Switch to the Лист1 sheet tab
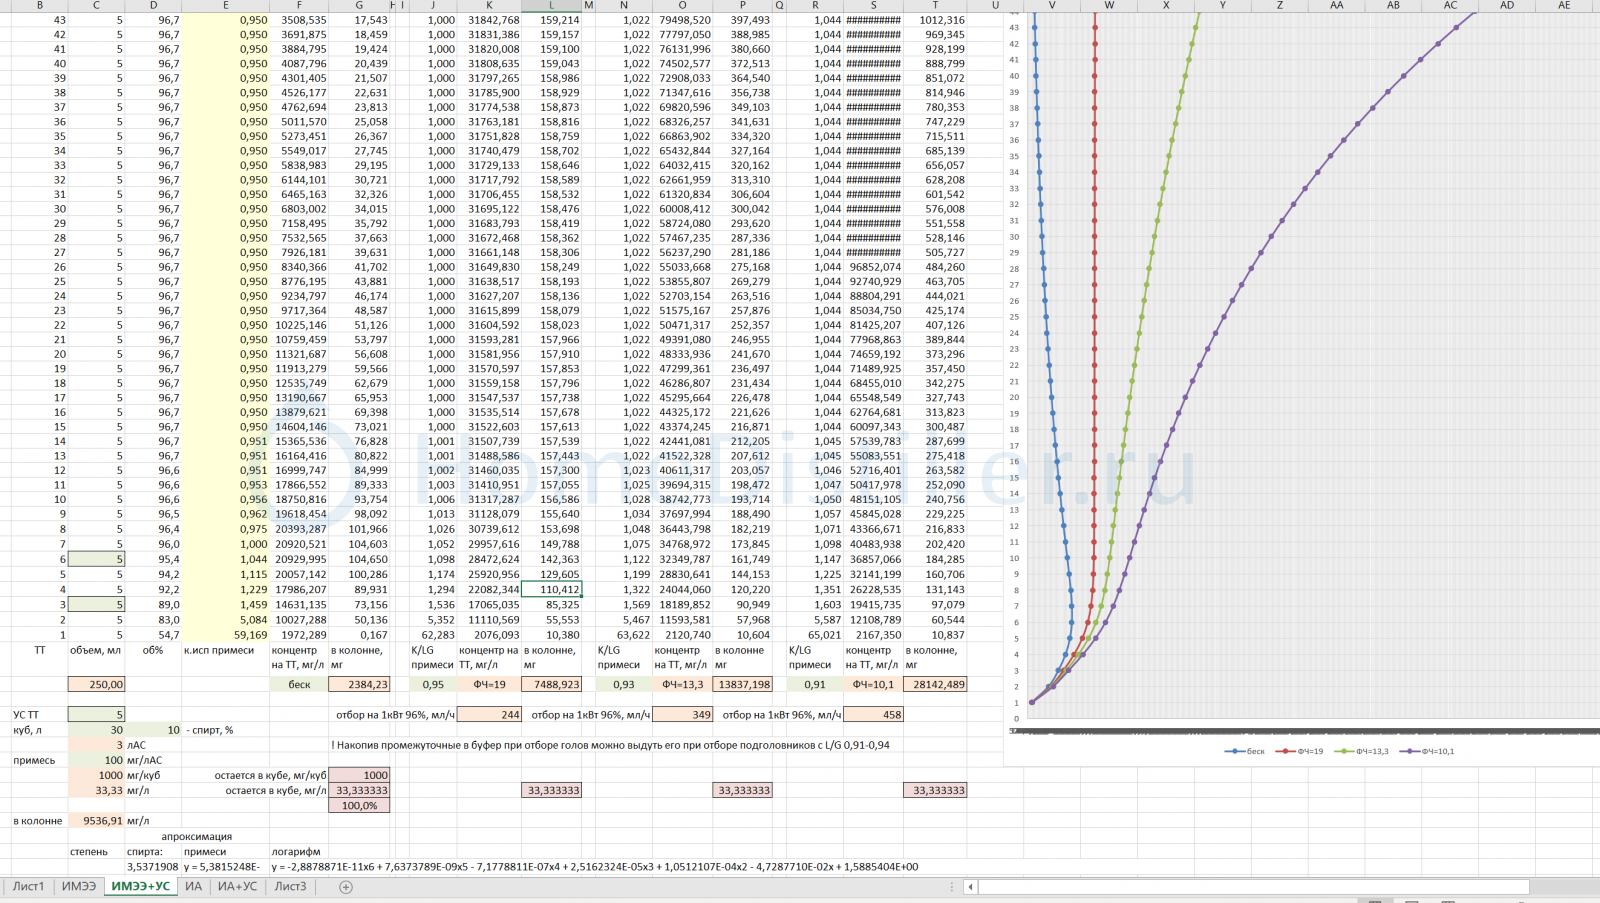Image resolution: width=1600 pixels, height=903 pixels. 28,887
